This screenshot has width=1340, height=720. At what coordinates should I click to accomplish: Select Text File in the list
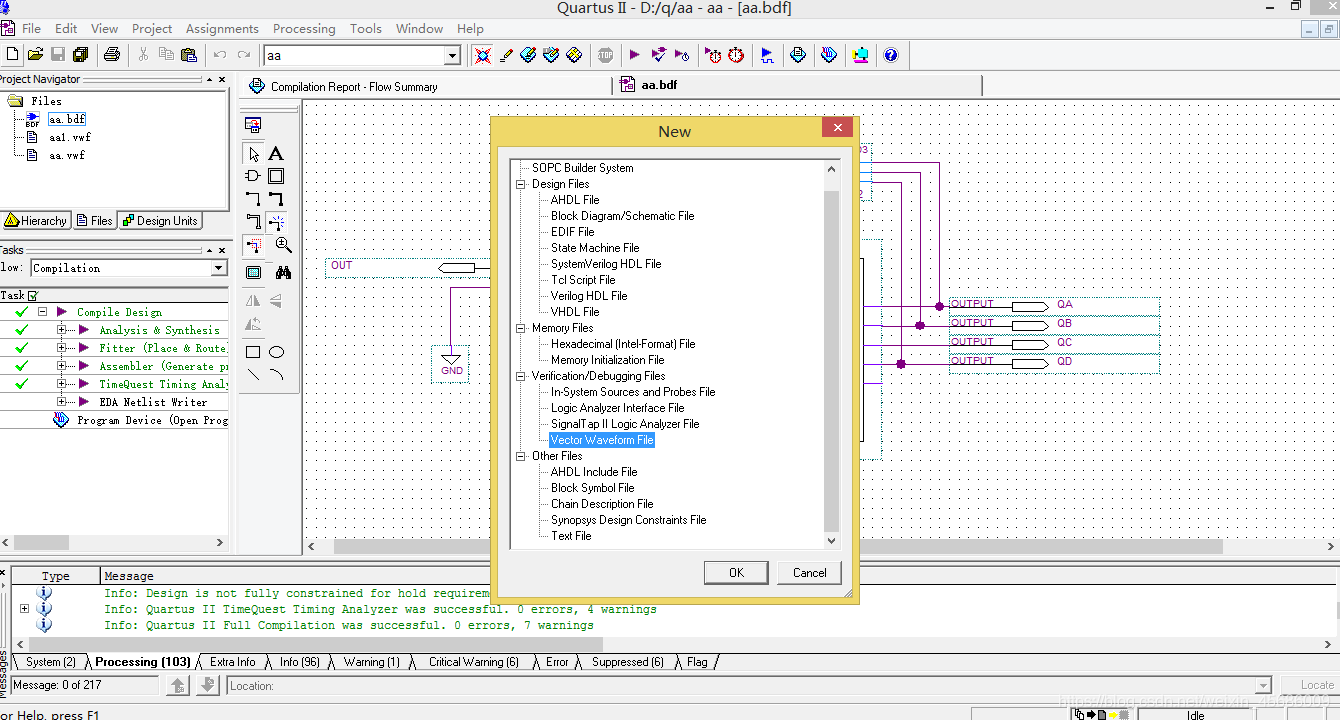pyautogui.click(x=571, y=536)
